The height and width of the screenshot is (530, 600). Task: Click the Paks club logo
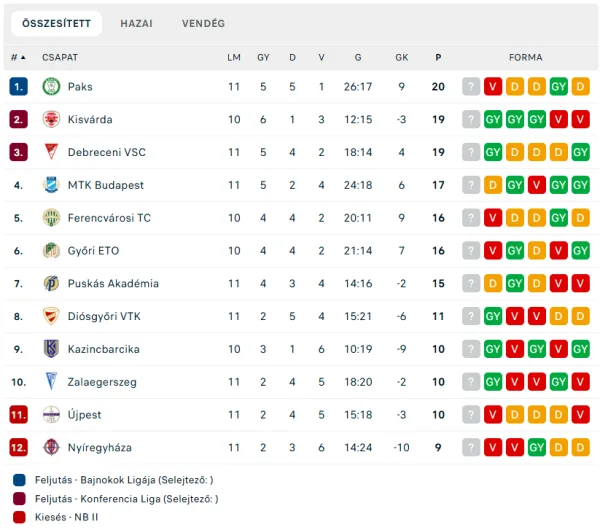[51, 87]
